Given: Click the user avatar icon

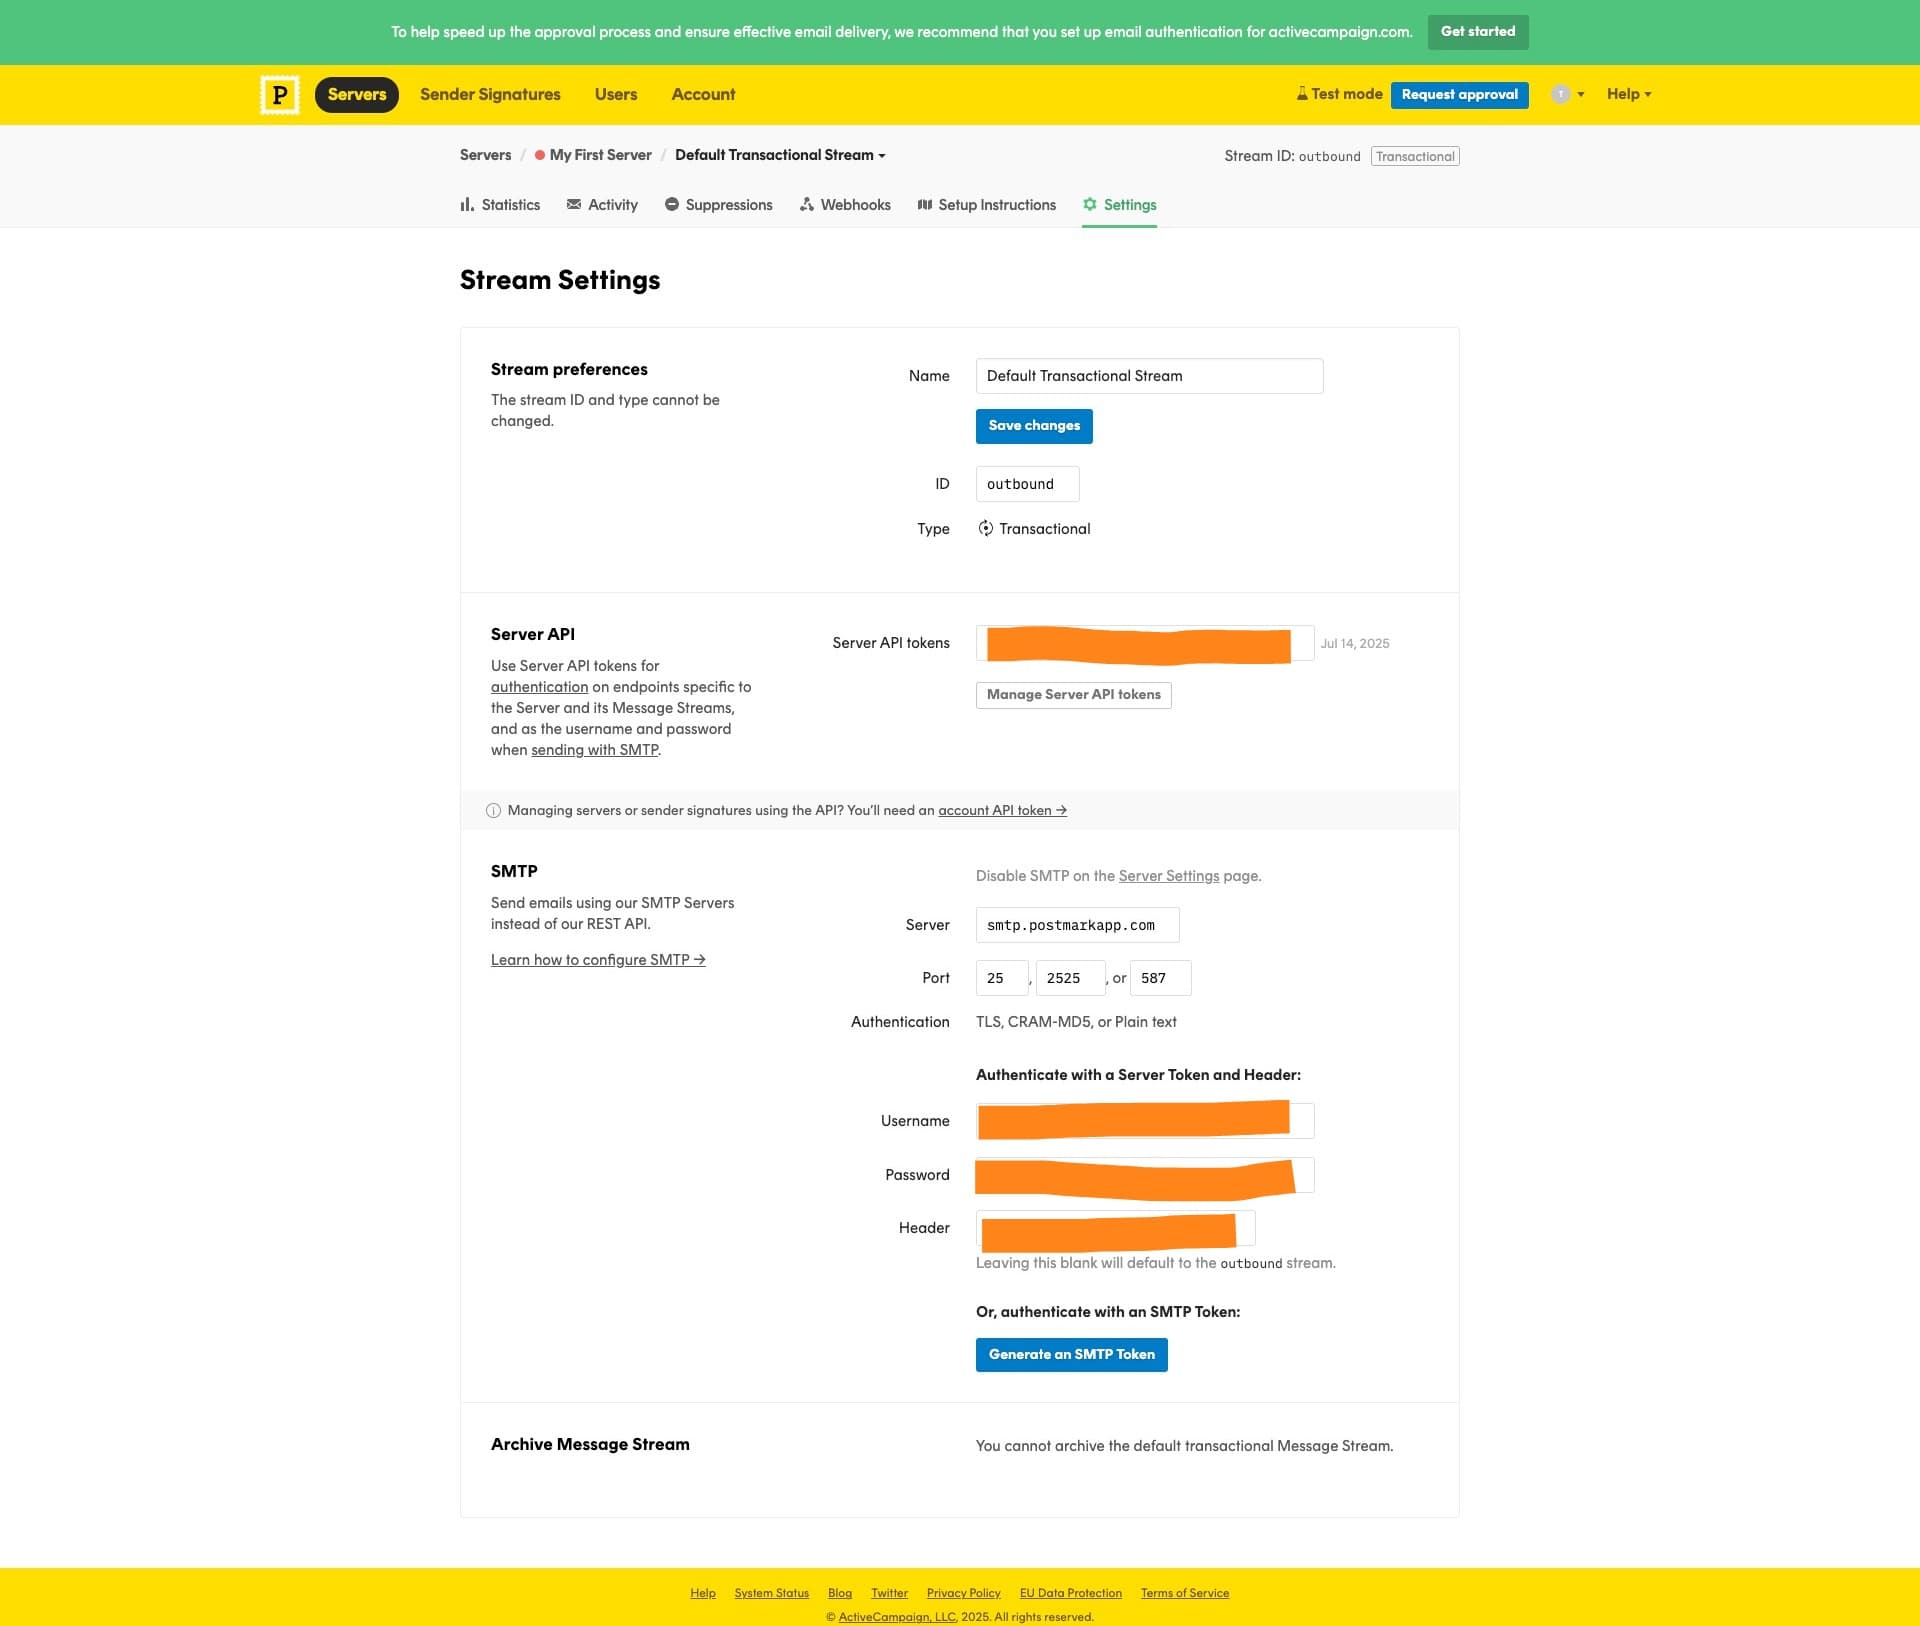Looking at the screenshot, I should [x=1560, y=94].
